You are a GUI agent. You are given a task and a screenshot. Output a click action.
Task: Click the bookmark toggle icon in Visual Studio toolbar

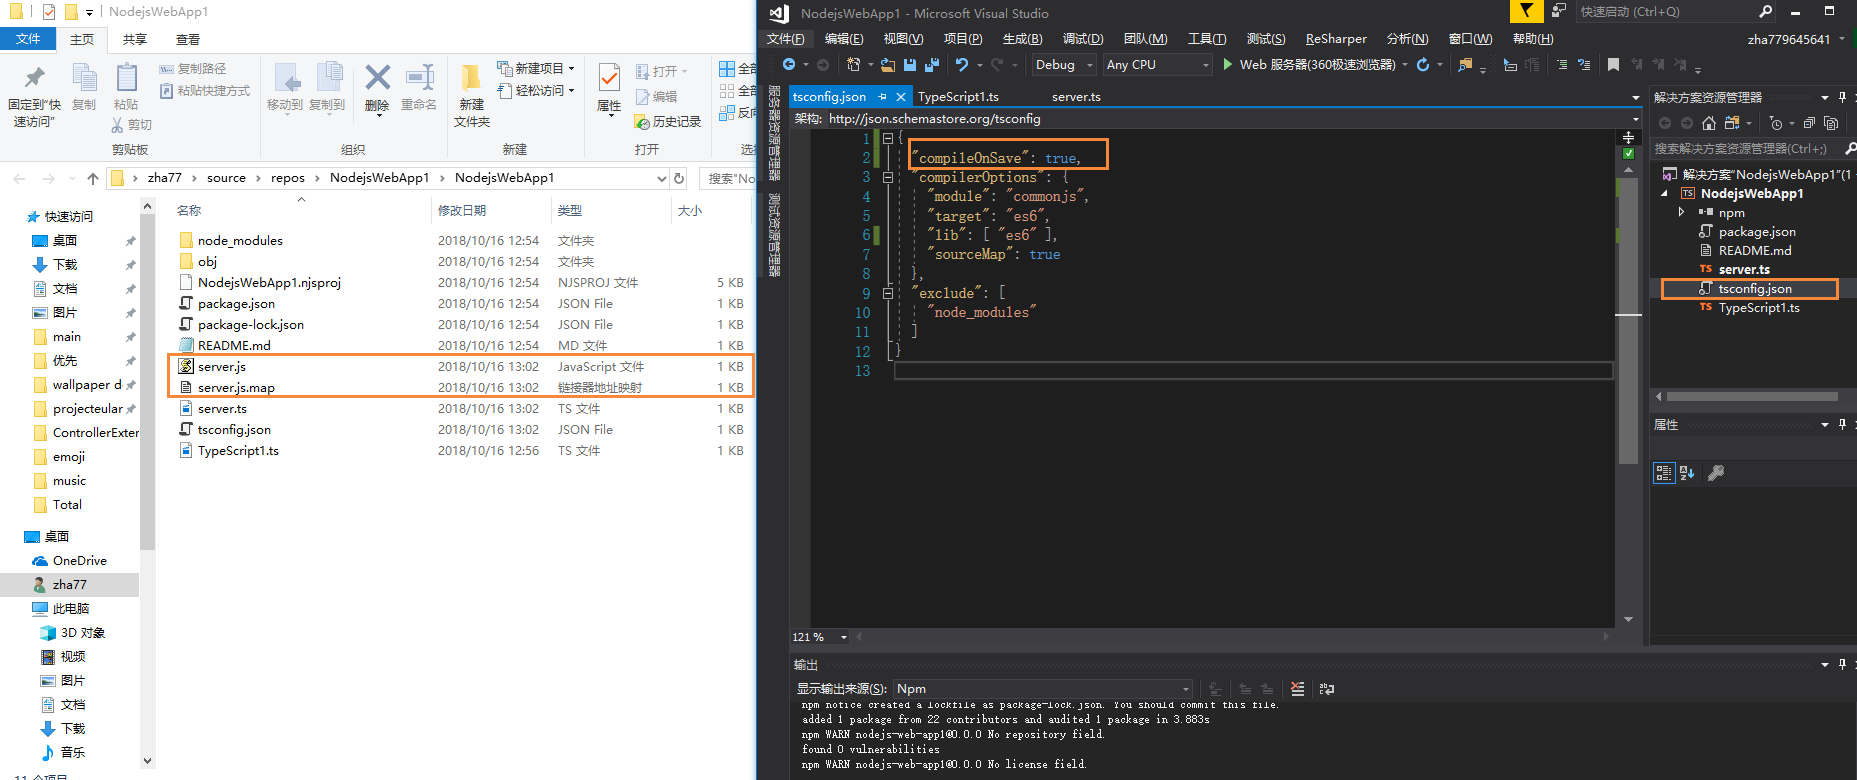pyautogui.click(x=1613, y=64)
